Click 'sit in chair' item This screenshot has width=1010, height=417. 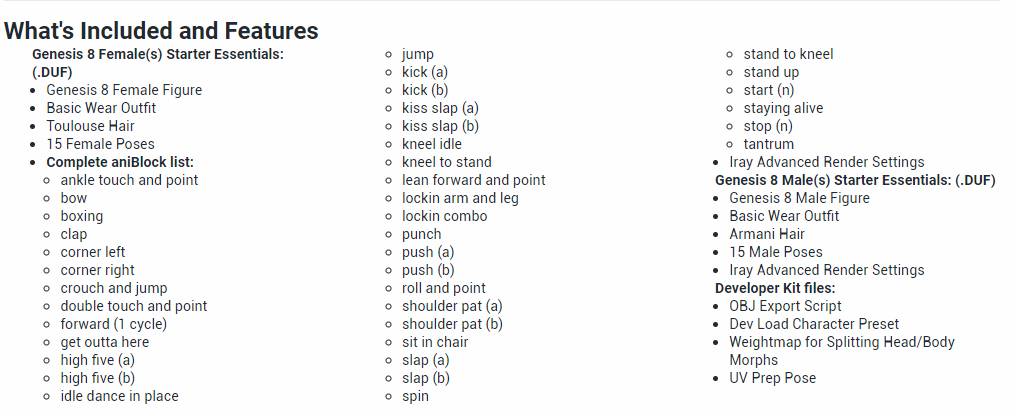435,342
